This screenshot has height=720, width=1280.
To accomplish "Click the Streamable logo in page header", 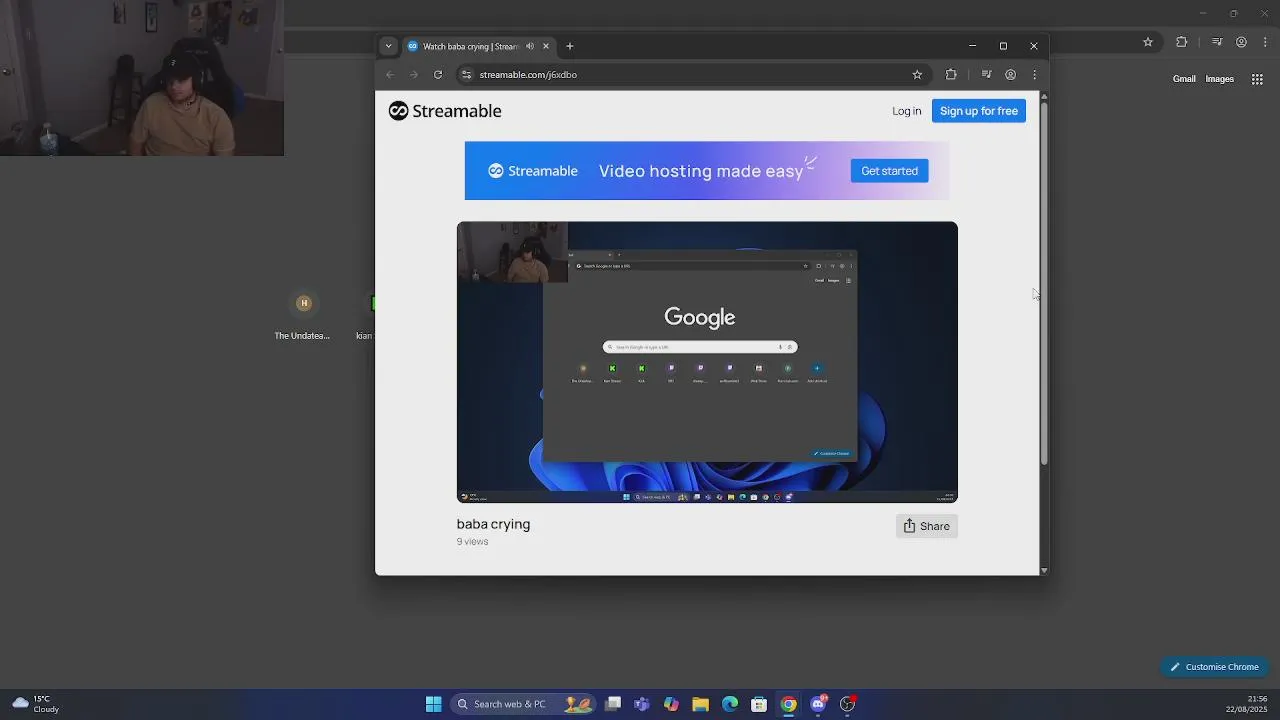I will point(445,111).
